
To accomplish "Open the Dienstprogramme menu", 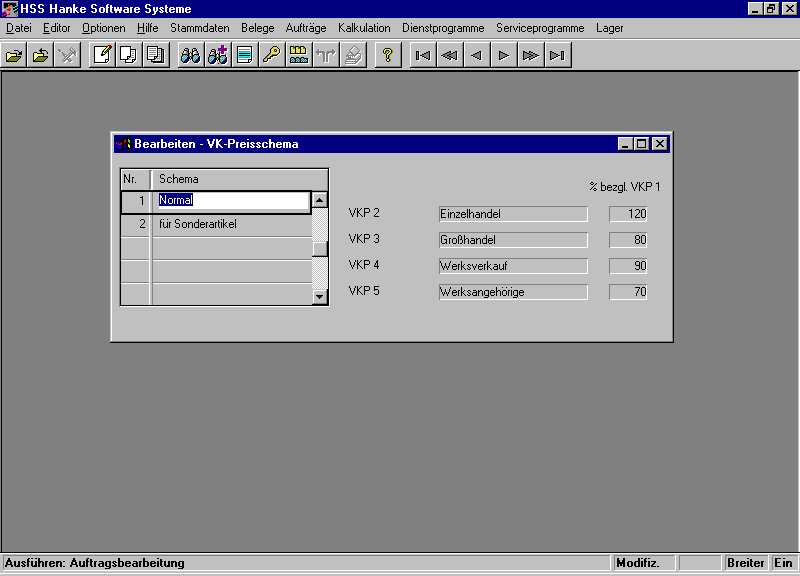I will (x=443, y=28).
